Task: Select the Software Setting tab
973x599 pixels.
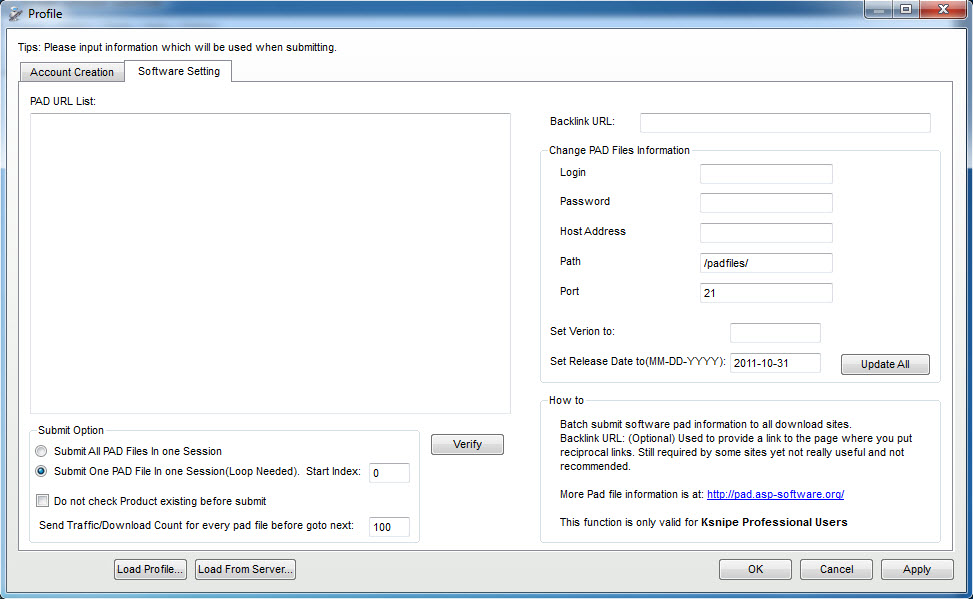Action: pos(179,71)
